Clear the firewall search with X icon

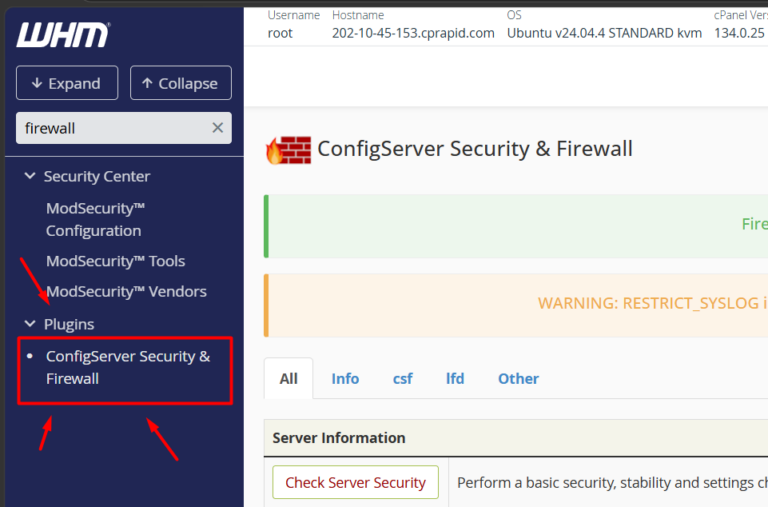coord(217,128)
